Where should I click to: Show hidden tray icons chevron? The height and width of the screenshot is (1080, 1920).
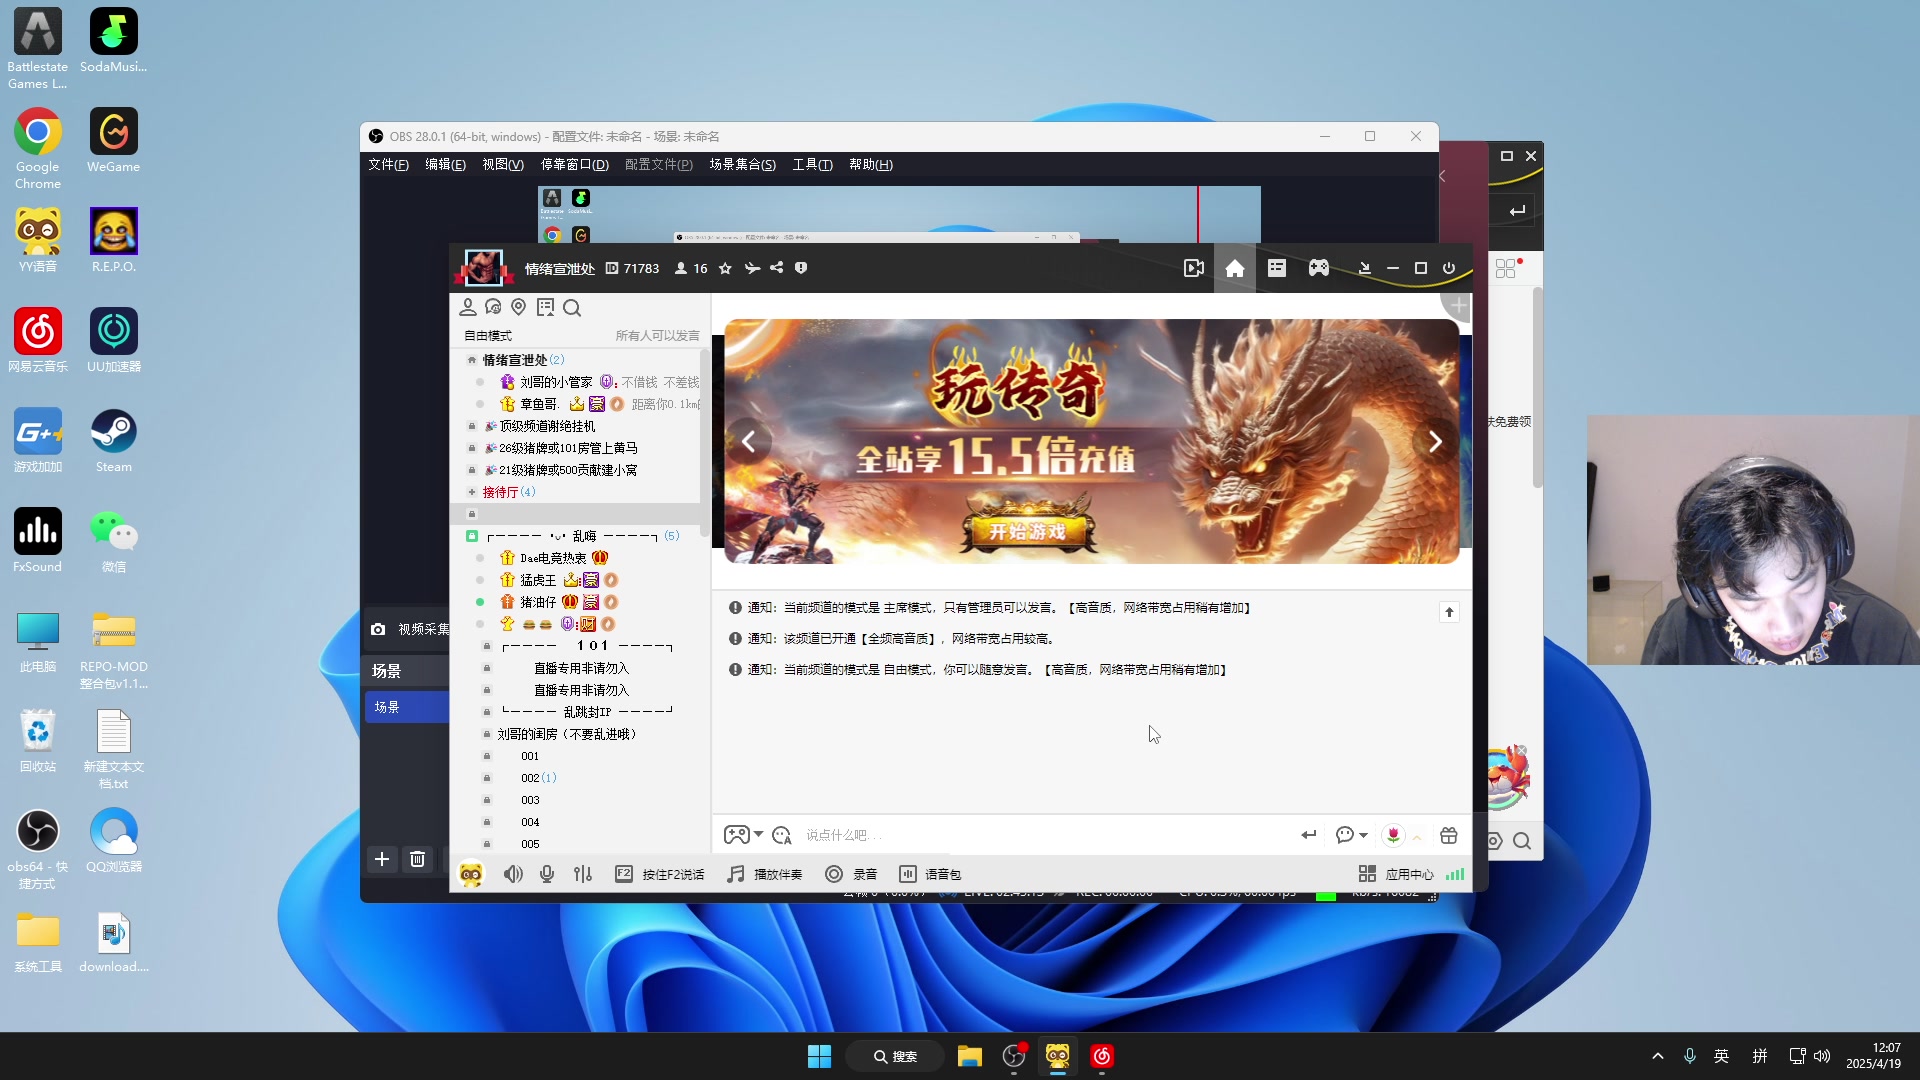1657,1056
